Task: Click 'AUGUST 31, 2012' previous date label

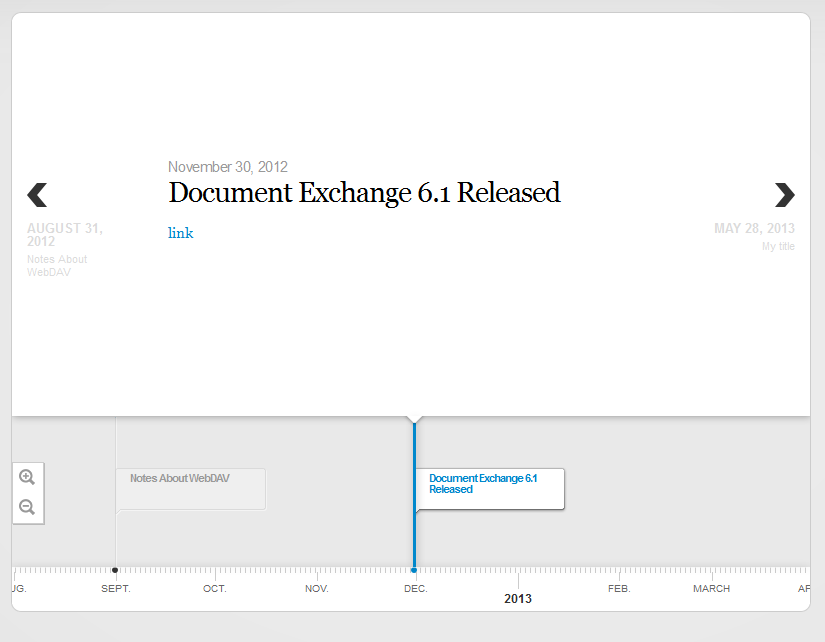Action: point(65,235)
